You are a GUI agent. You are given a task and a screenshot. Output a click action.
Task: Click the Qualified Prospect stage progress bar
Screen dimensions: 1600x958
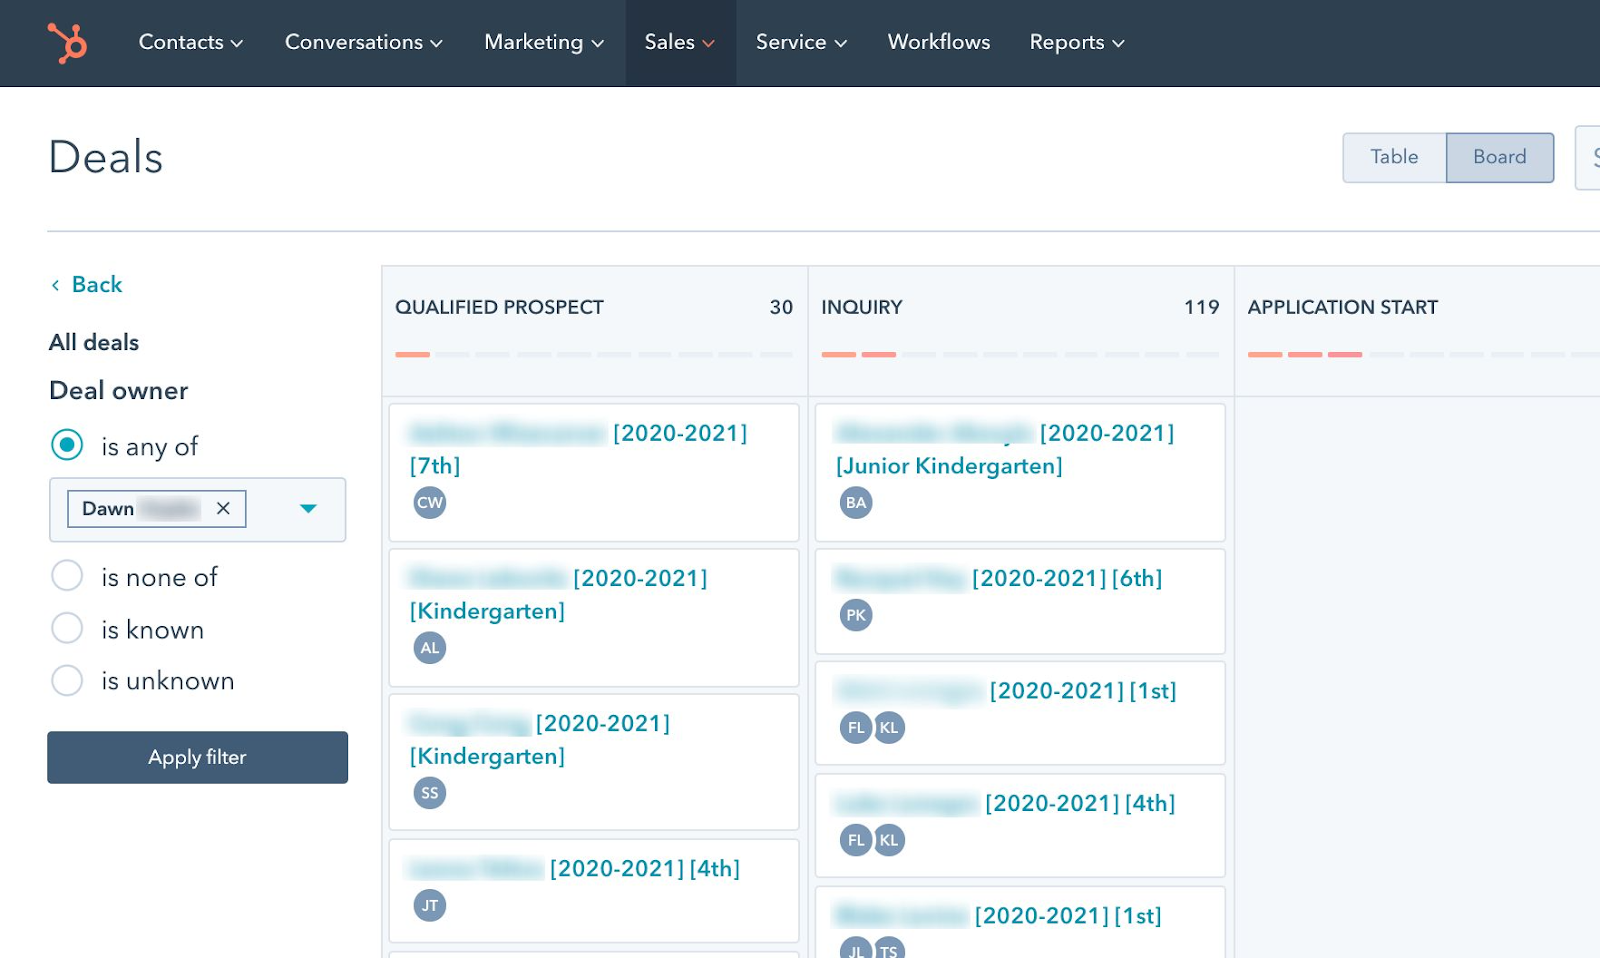(x=594, y=354)
